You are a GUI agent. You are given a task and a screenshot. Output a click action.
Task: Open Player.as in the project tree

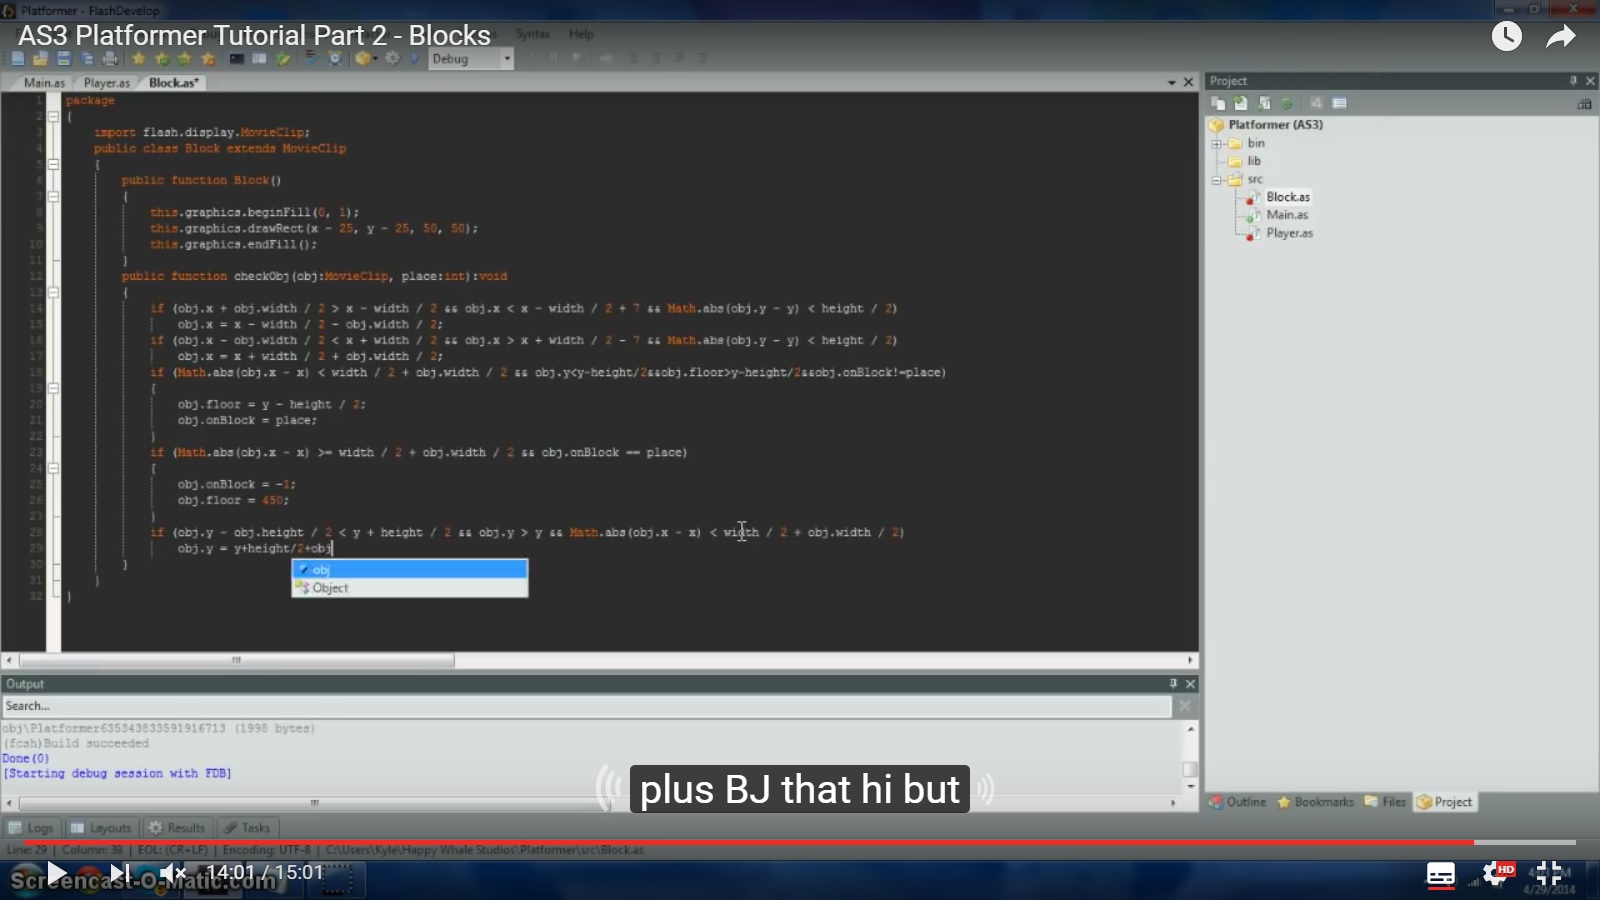click(x=1290, y=233)
